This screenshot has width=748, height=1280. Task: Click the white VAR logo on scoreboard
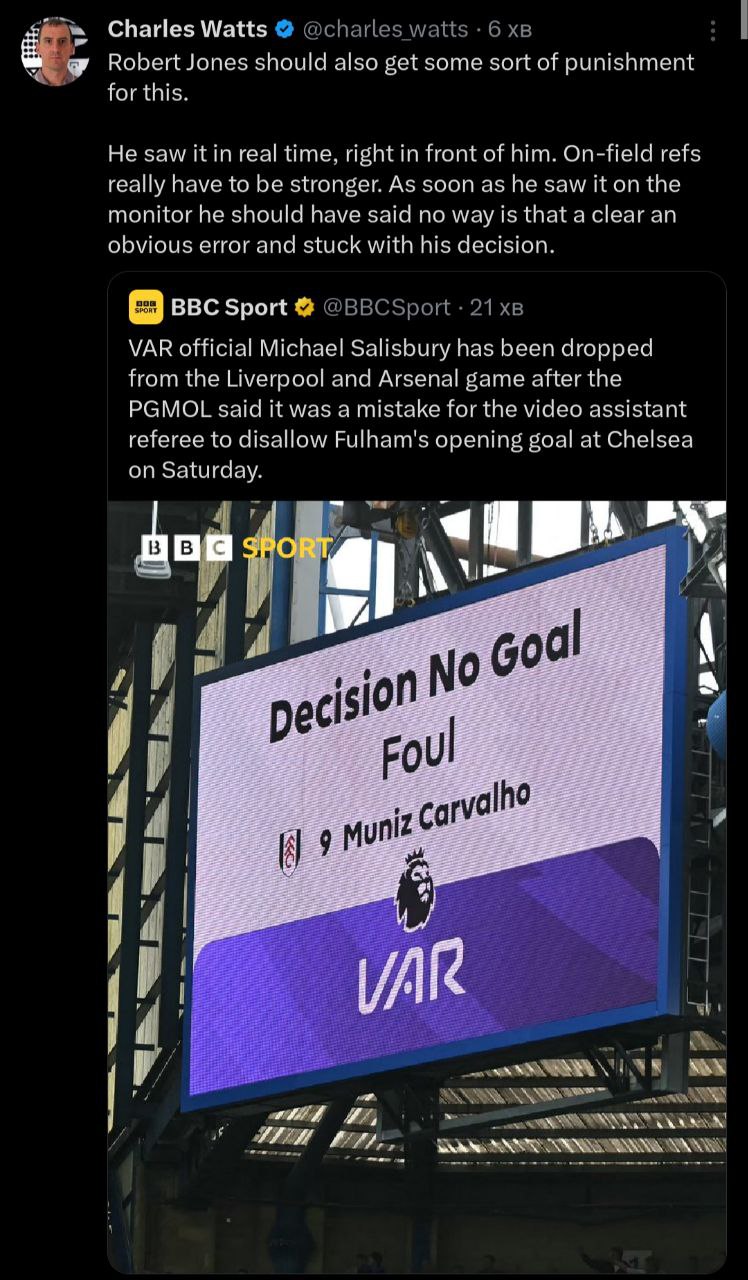[x=412, y=974]
